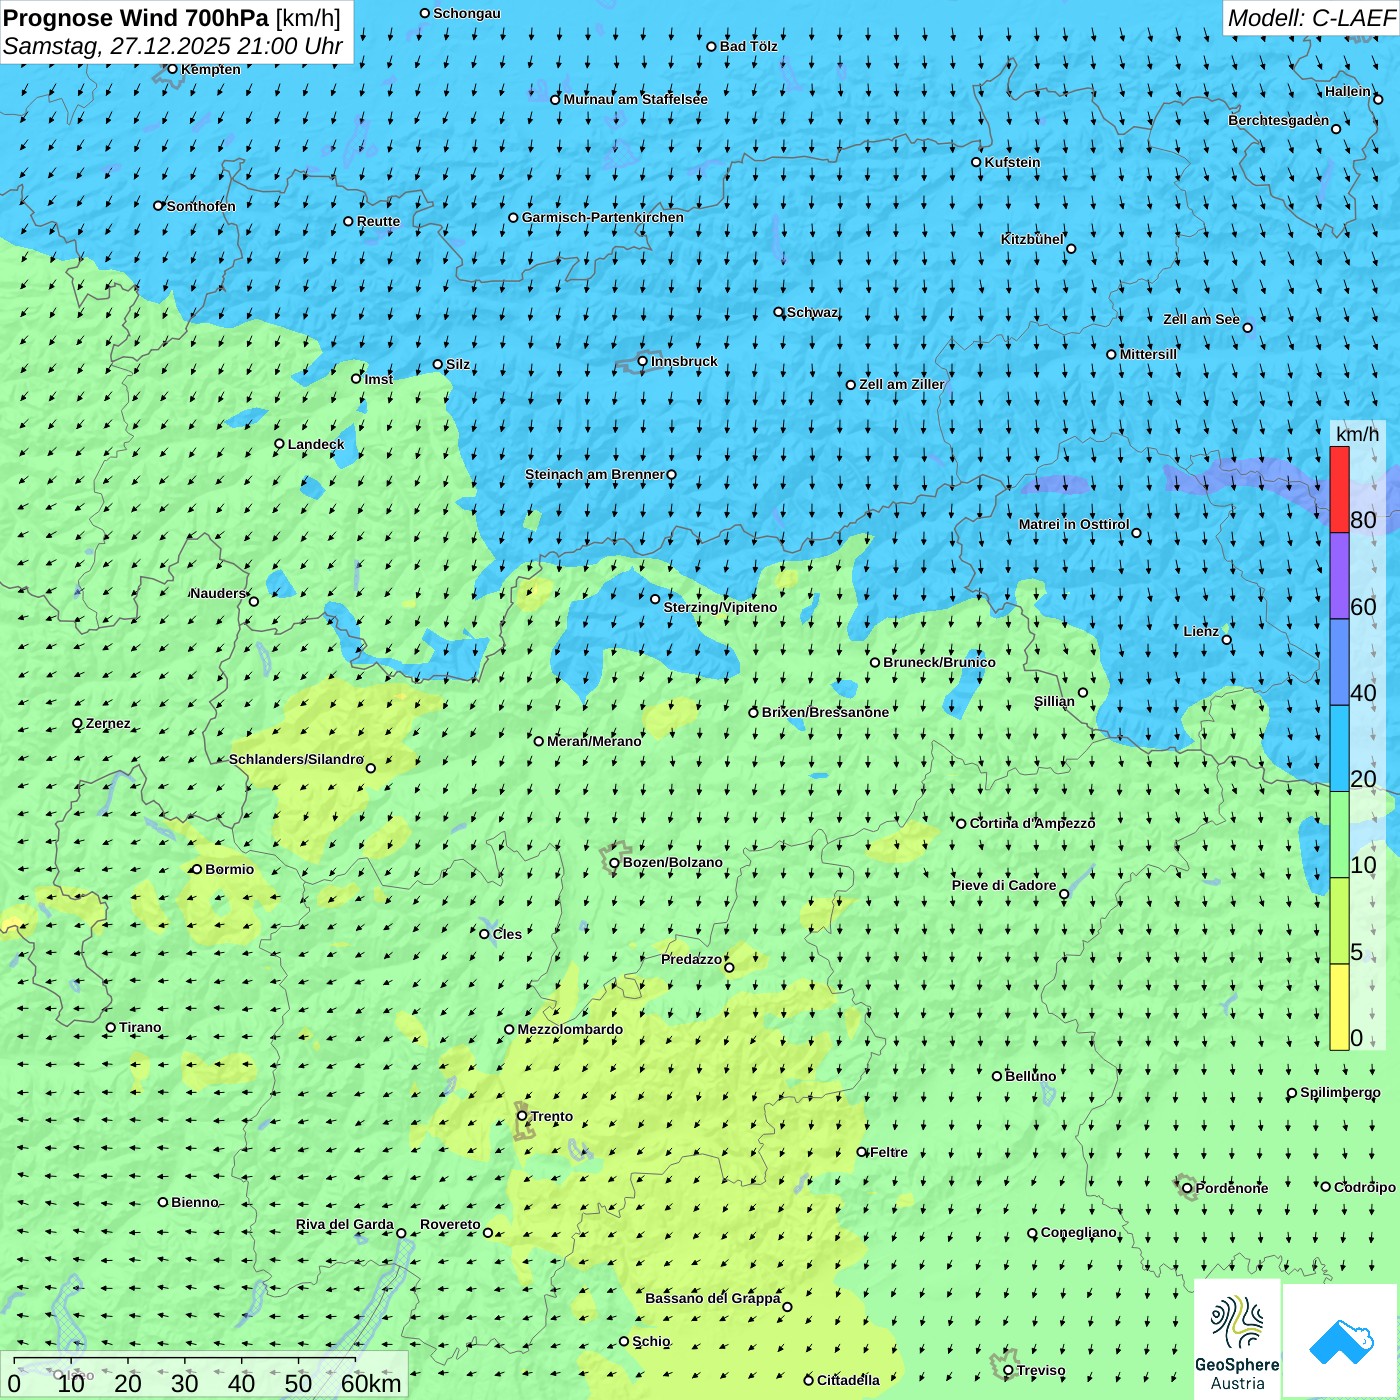This screenshot has height=1400, width=1400.
Task: Click the 'Schlanders/Silandro' label
Action: point(296,759)
